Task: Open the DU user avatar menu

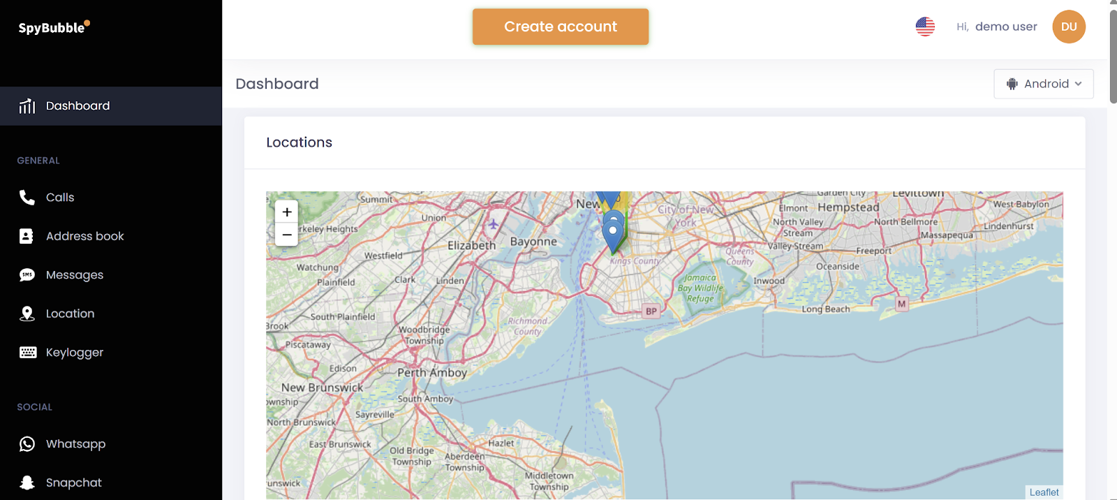Action: click(x=1069, y=27)
